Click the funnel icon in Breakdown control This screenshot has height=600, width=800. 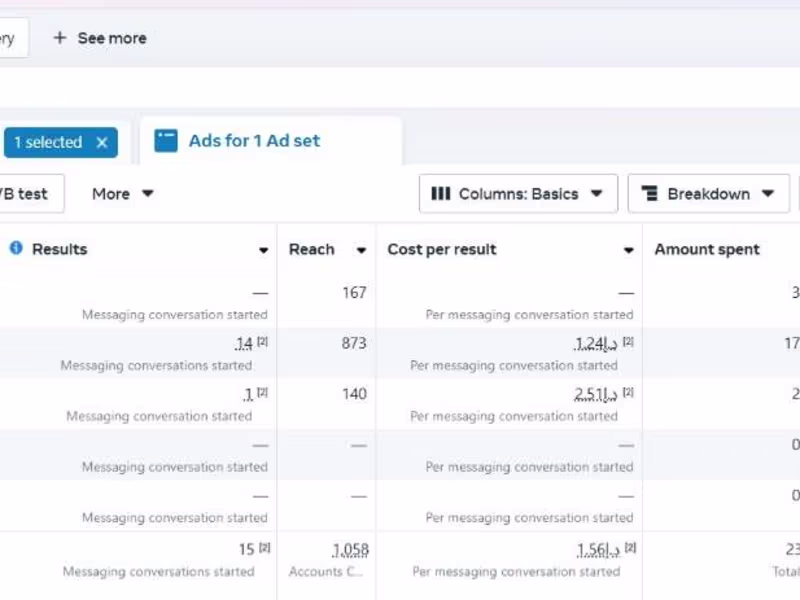click(x=652, y=193)
